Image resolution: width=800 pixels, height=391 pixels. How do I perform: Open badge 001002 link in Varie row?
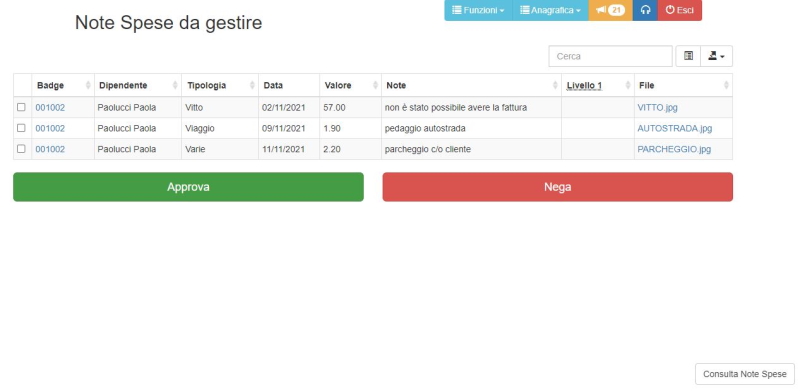50,149
